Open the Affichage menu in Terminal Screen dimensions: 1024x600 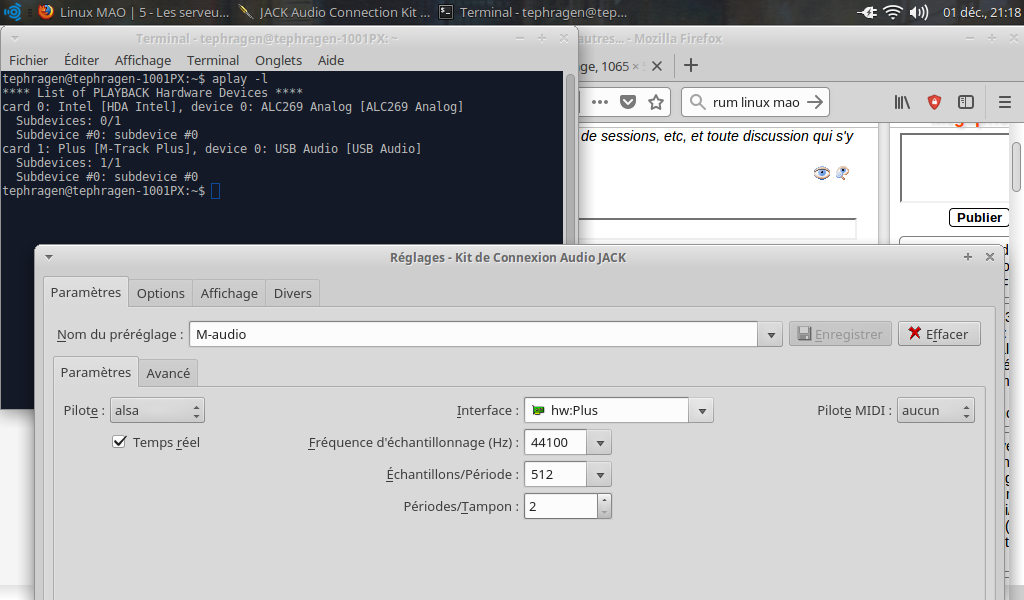pos(142,60)
